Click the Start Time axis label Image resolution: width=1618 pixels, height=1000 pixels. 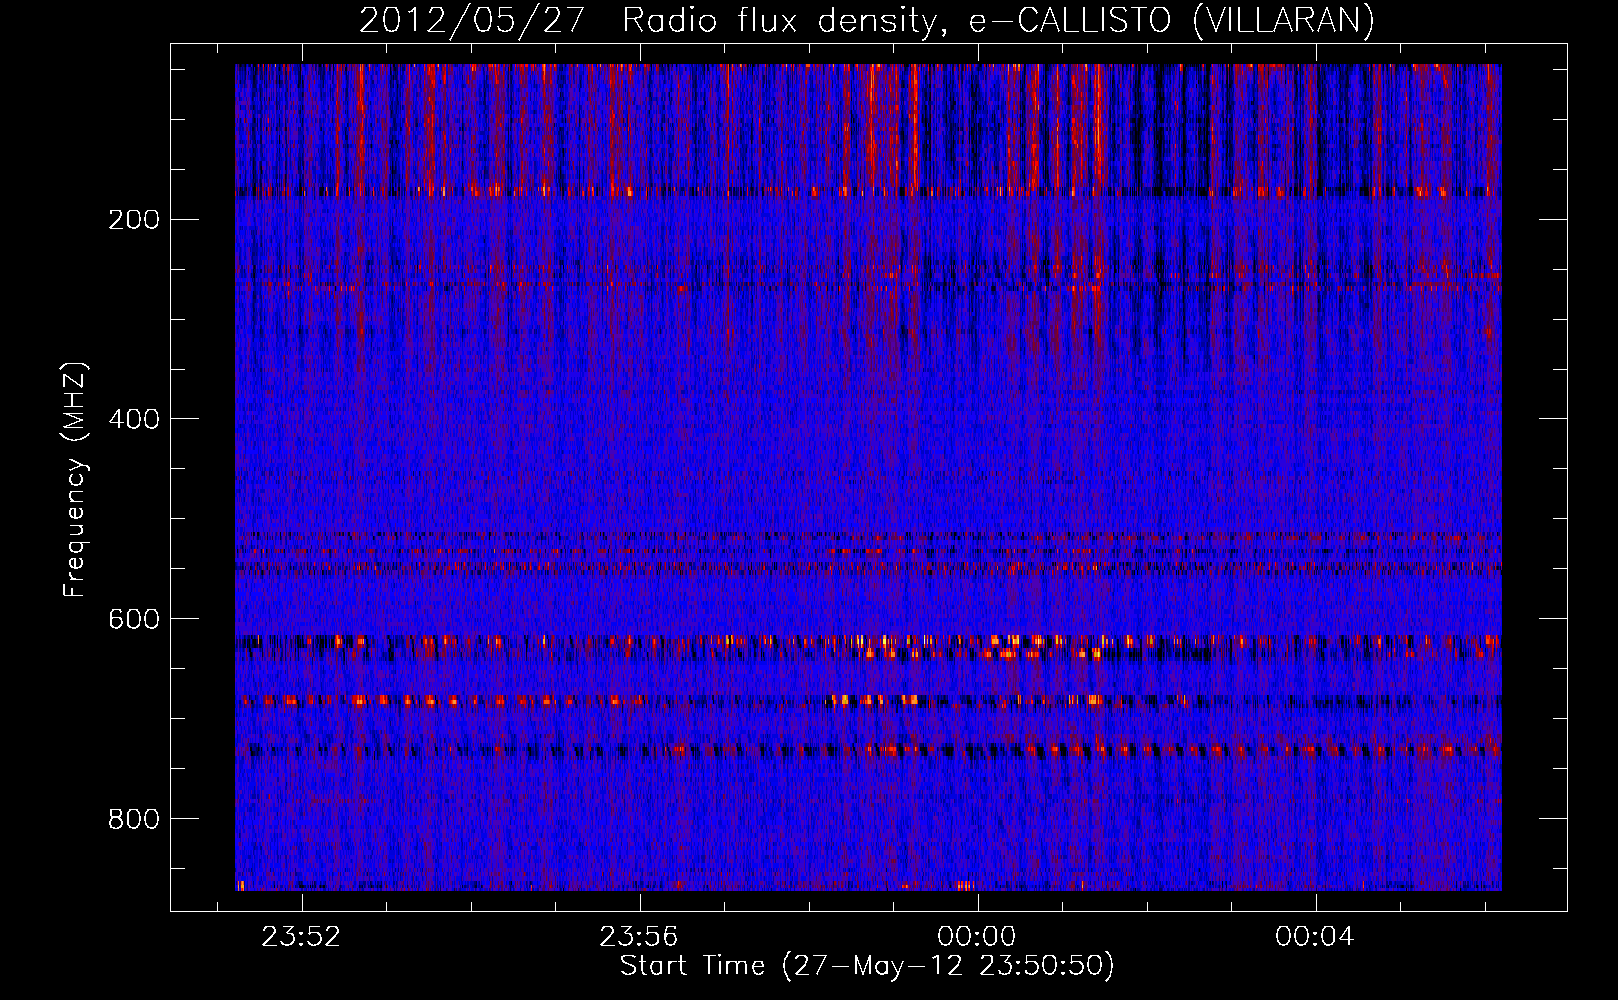pos(867,966)
